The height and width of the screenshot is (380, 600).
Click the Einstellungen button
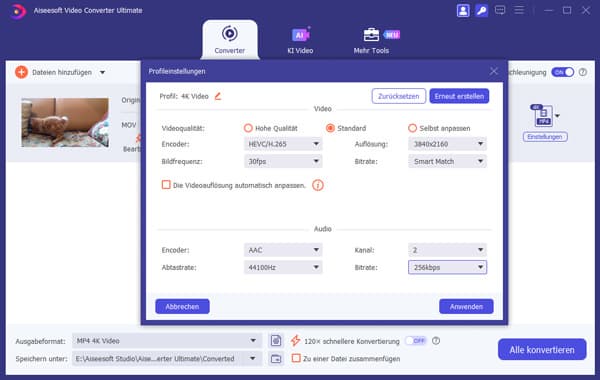coord(545,137)
